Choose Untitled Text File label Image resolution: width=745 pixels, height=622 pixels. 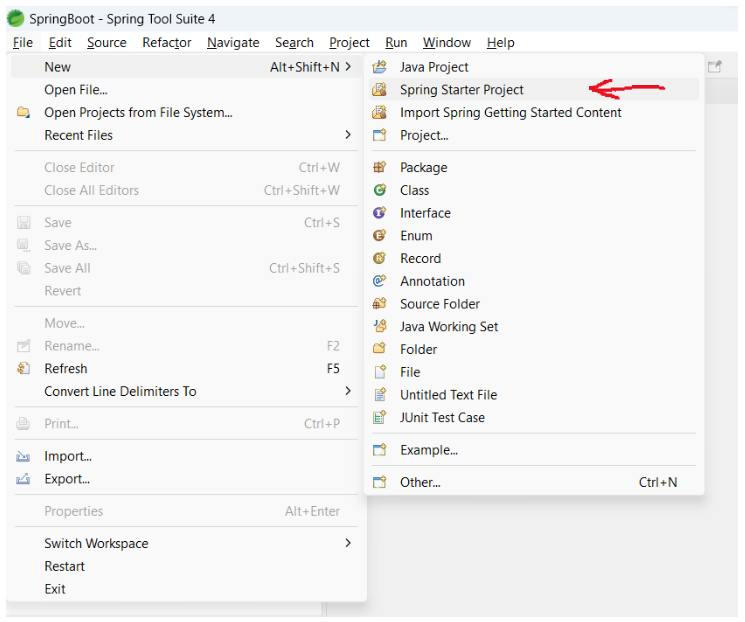[x=449, y=395]
